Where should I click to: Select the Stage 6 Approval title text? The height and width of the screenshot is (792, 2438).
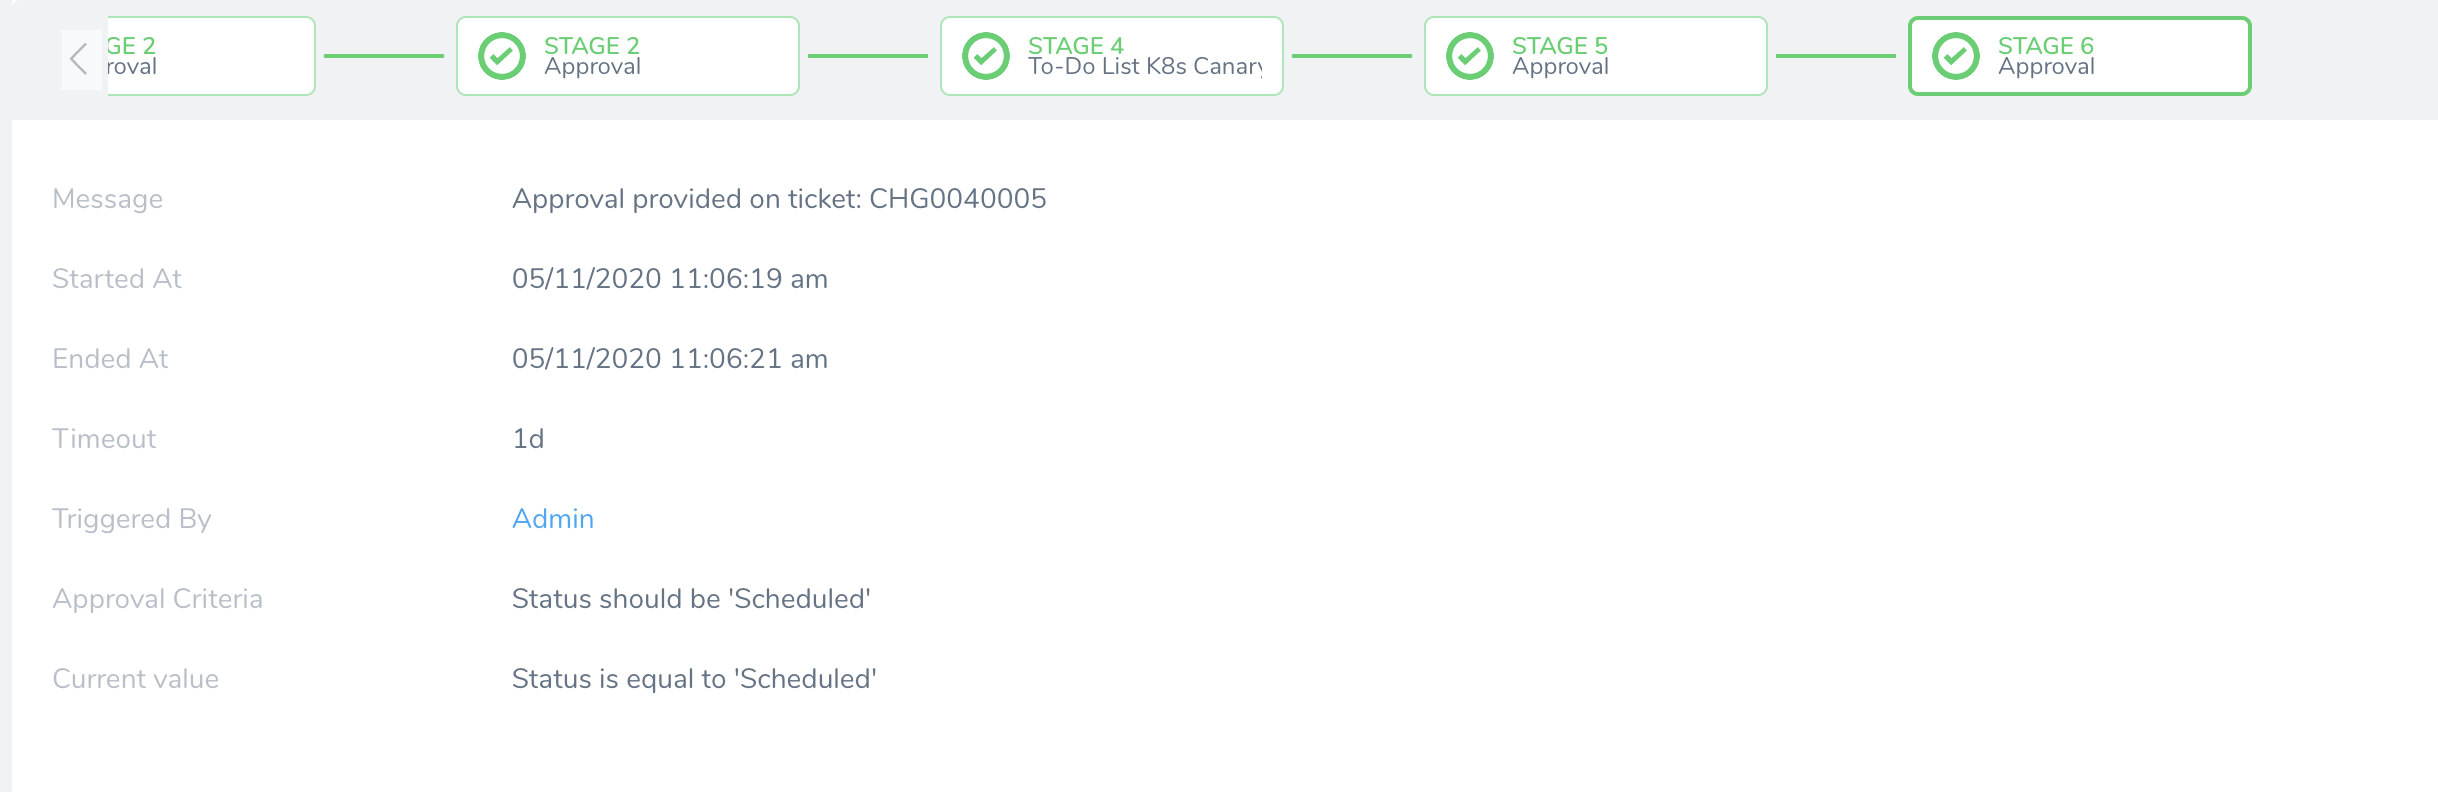2046,56
